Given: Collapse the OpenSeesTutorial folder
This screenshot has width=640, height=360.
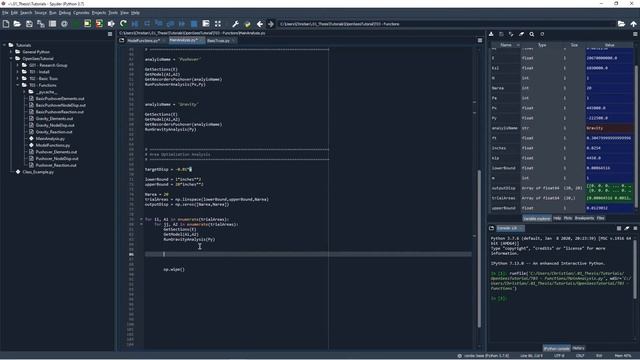Looking at the screenshot, I should (x=11, y=59).
